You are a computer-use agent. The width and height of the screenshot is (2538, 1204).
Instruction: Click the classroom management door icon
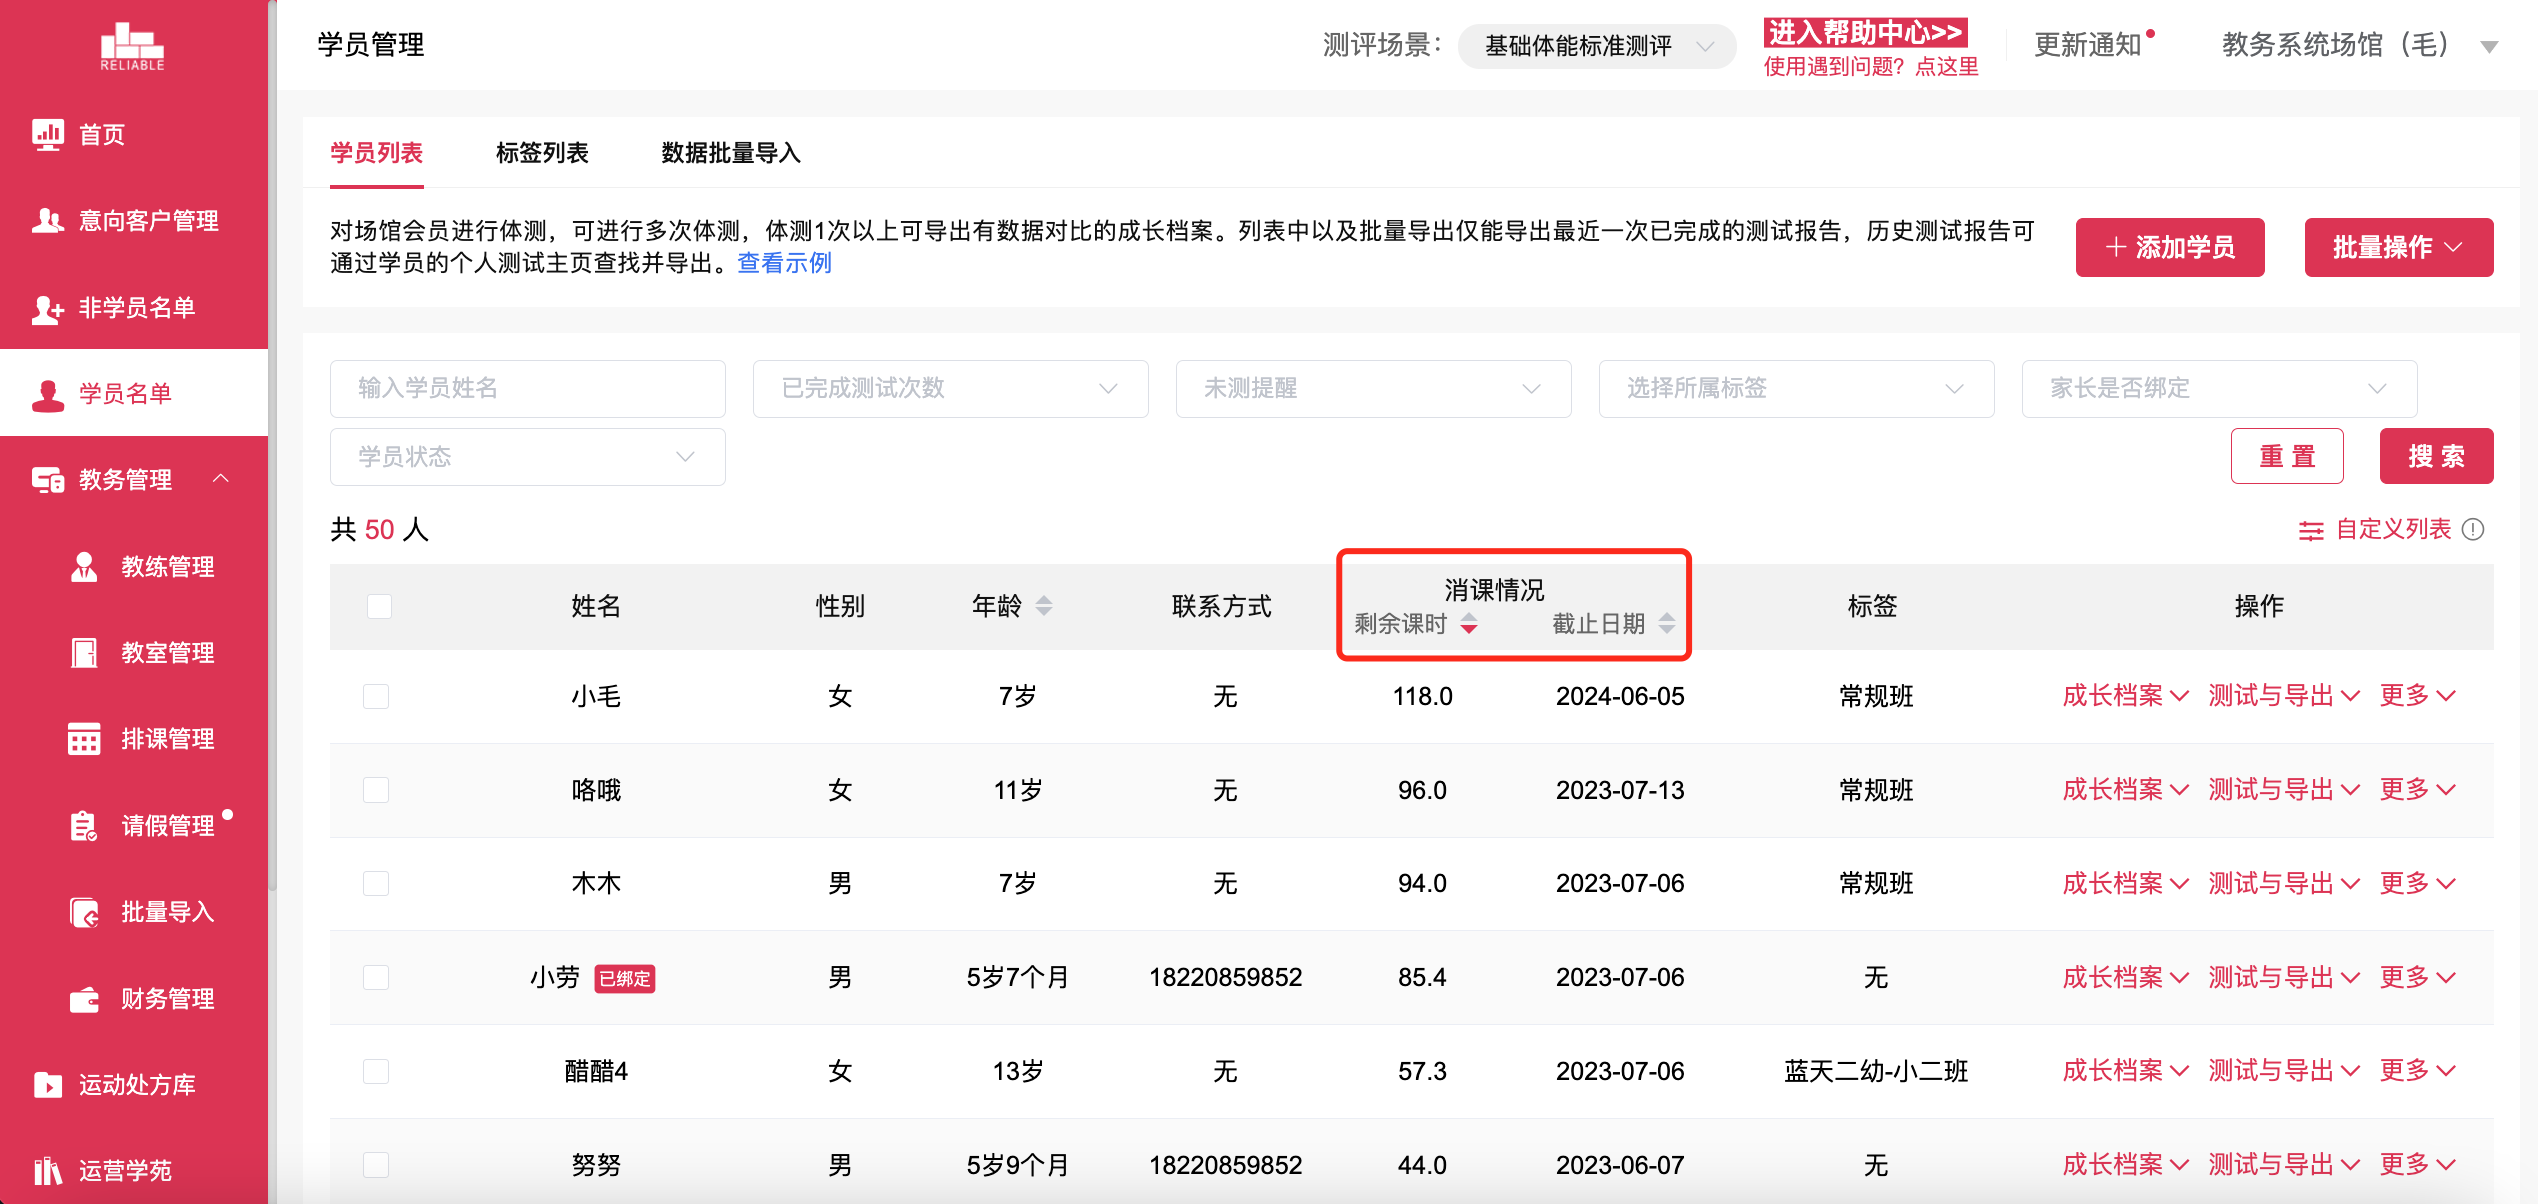(84, 653)
